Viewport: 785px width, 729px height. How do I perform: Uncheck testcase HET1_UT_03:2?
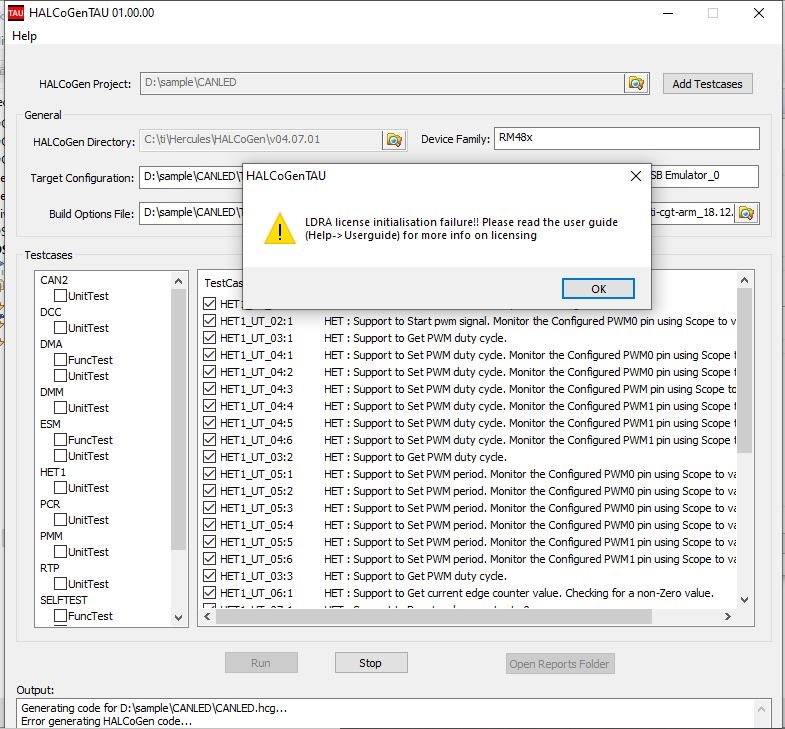click(x=210, y=457)
